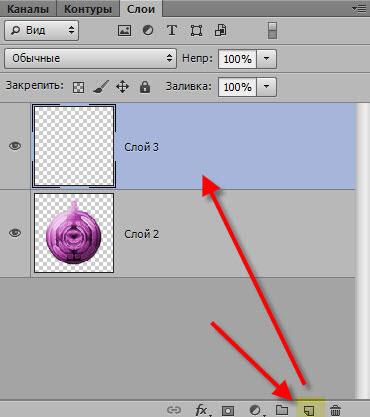Open the Layers panel options menu
This screenshot has width=370, height=417.
pos(359,9)
